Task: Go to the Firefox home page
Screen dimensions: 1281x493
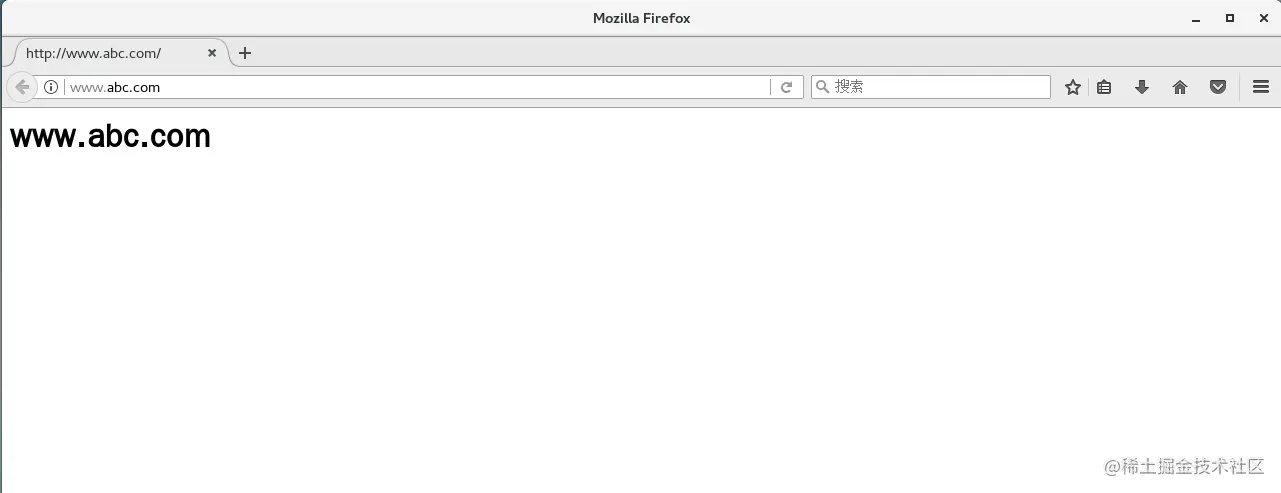Action: [1180, 87]
